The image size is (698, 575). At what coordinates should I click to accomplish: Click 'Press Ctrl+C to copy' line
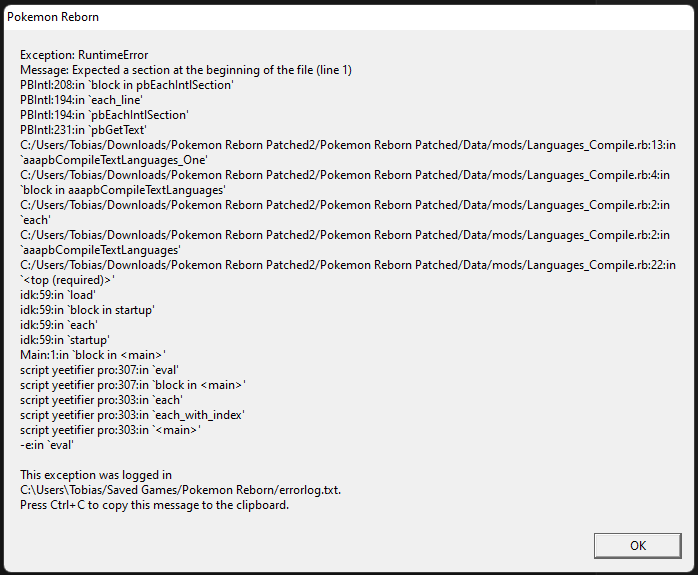[x=154, y=505]
